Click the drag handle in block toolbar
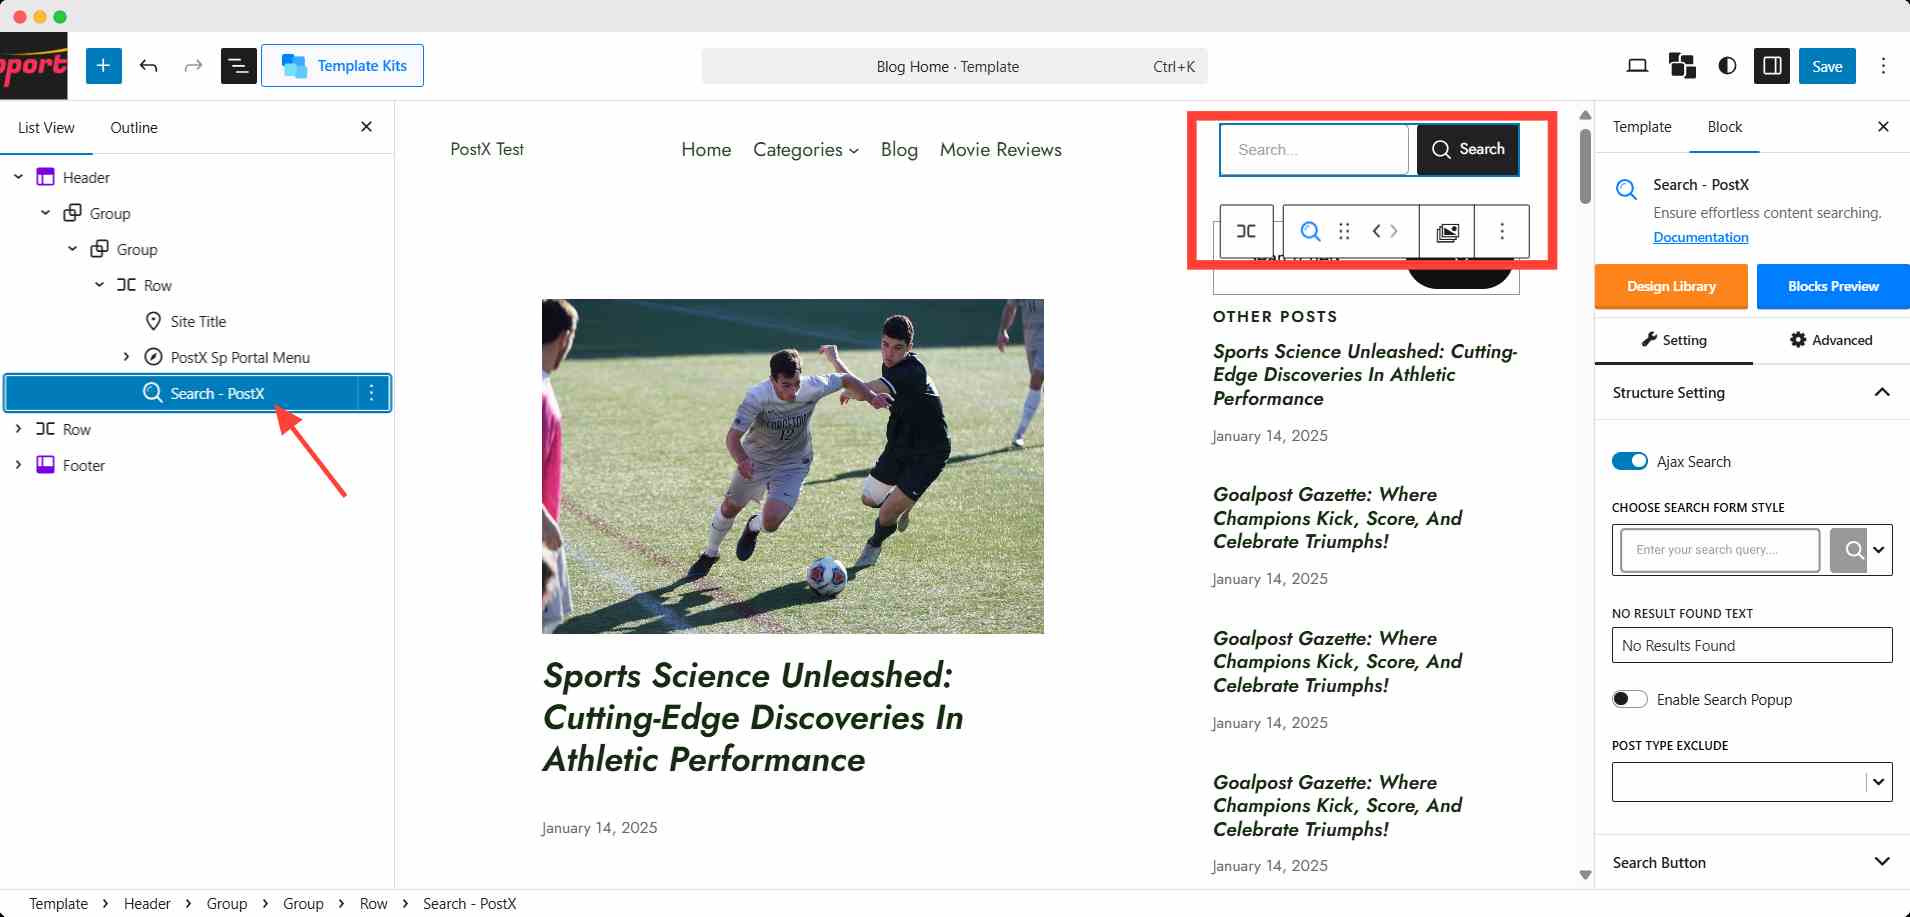The image size is (1910, 917). (x=1344, y=231)
